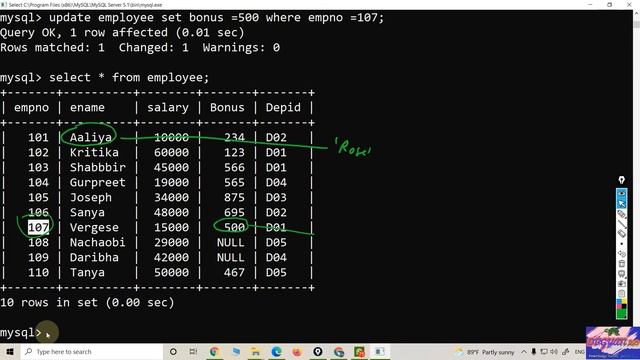Click '10 rows in set (0.00 sec)' line
This screenshot has width=640, height=360.
[x=87, y=303]
